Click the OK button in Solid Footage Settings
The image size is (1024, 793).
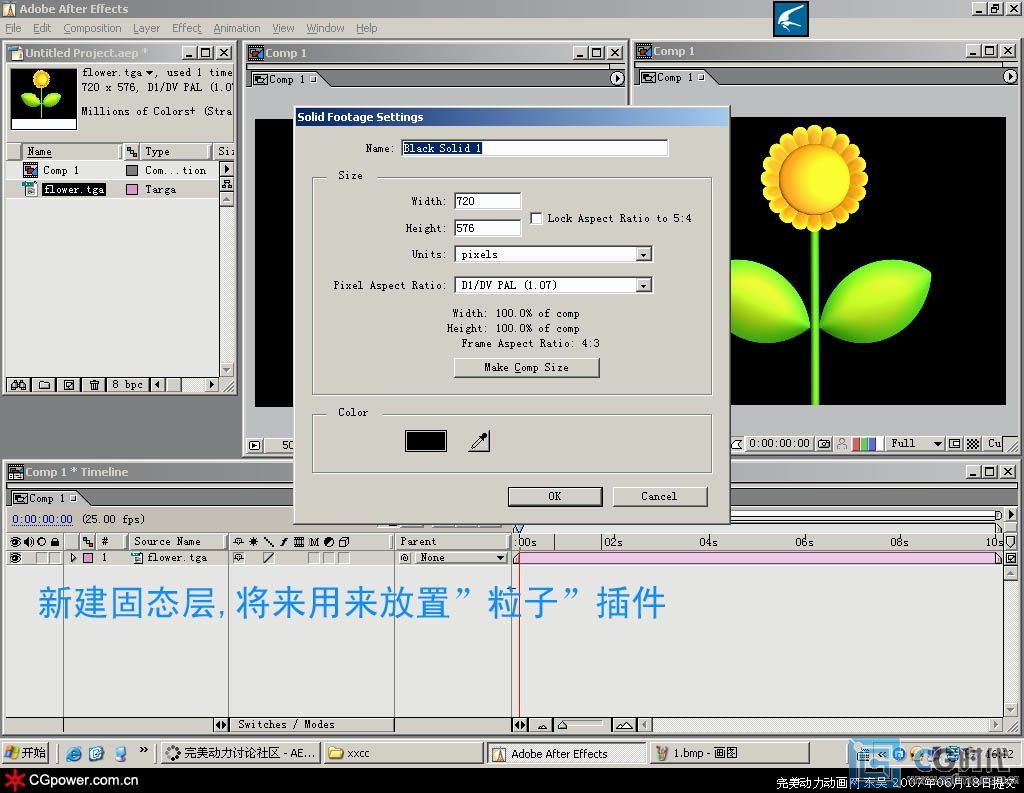(555, 496)
